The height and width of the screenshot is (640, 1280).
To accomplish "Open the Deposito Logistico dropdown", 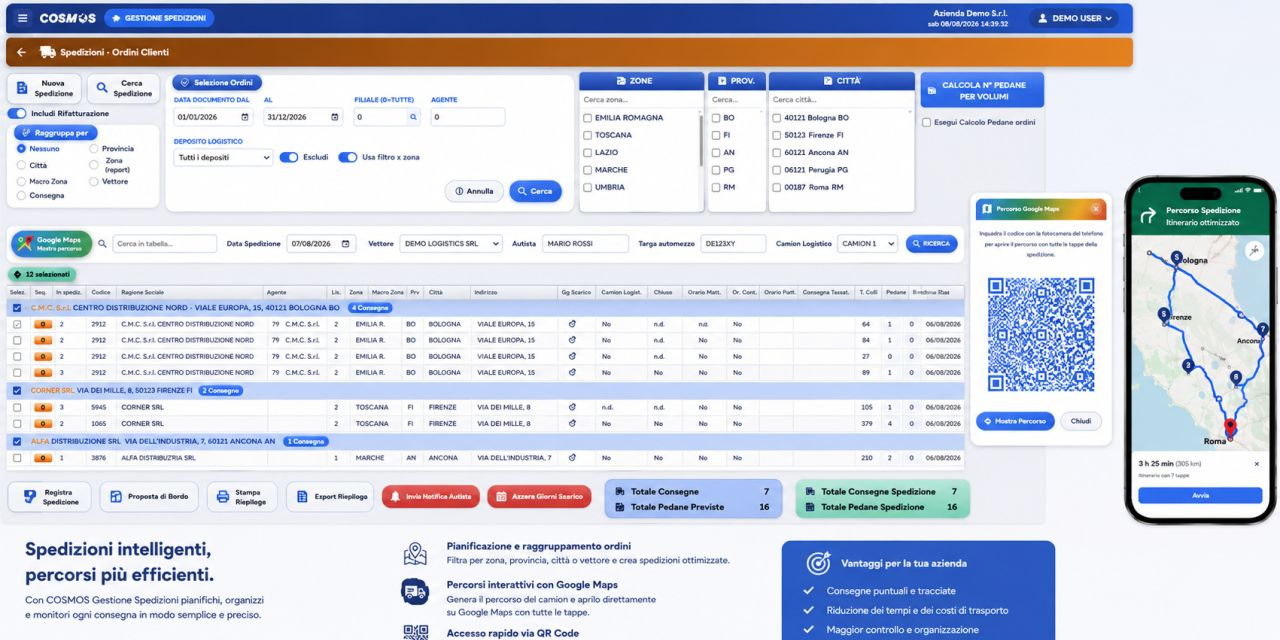I will (223, 157).
